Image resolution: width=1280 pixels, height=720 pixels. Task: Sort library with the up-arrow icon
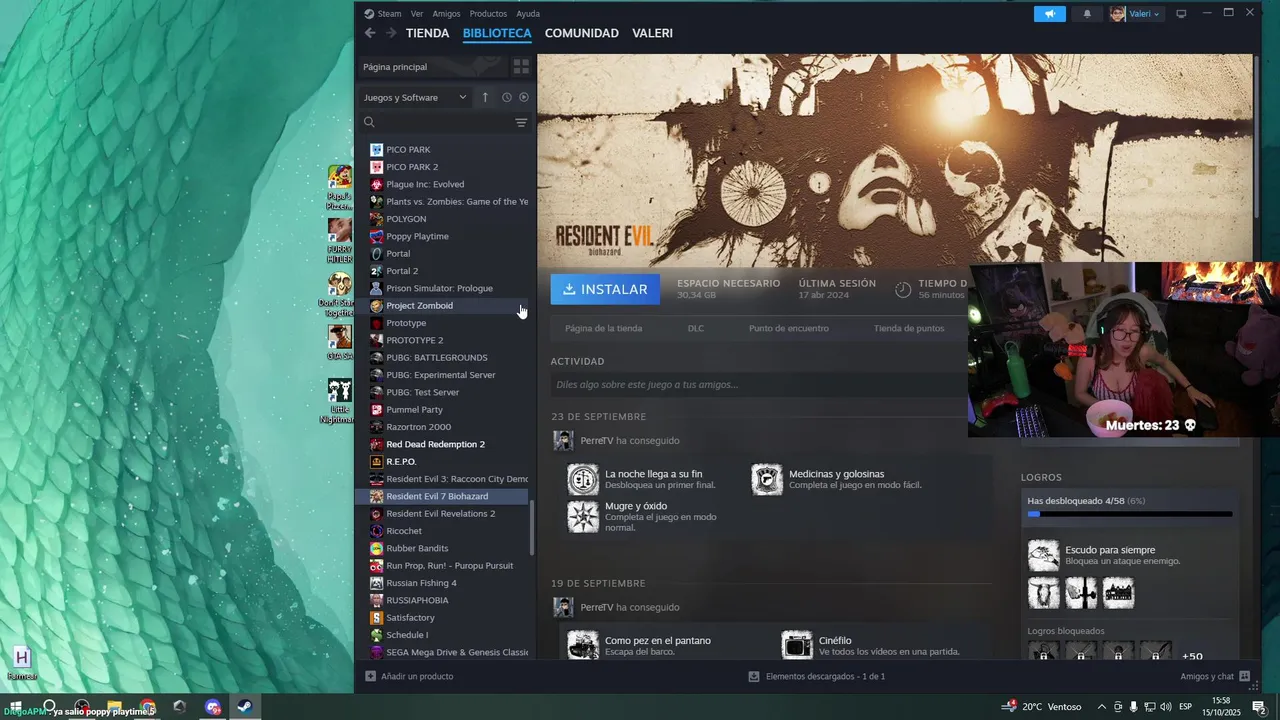pos(485,97)
